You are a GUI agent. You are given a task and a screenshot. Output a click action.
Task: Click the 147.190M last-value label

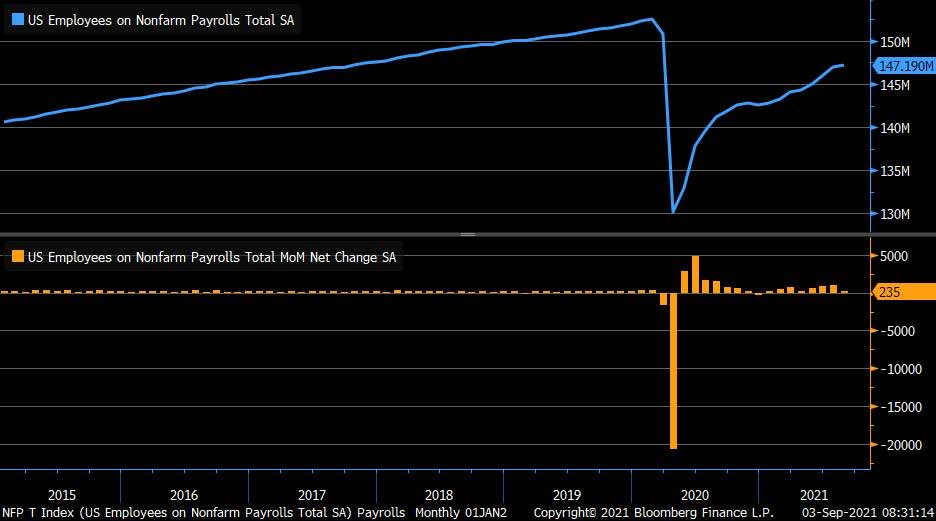905,66
